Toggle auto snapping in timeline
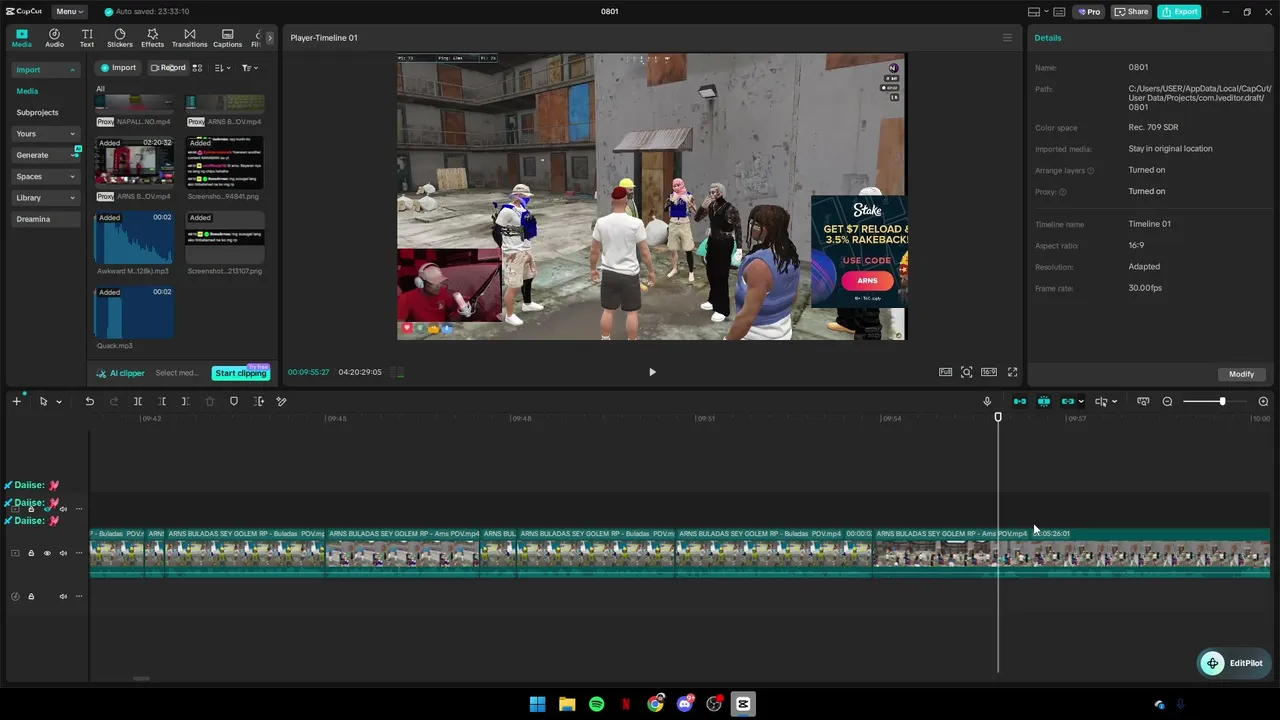Viewport: 1280px width, 720px height. (x=1044, y=401)
